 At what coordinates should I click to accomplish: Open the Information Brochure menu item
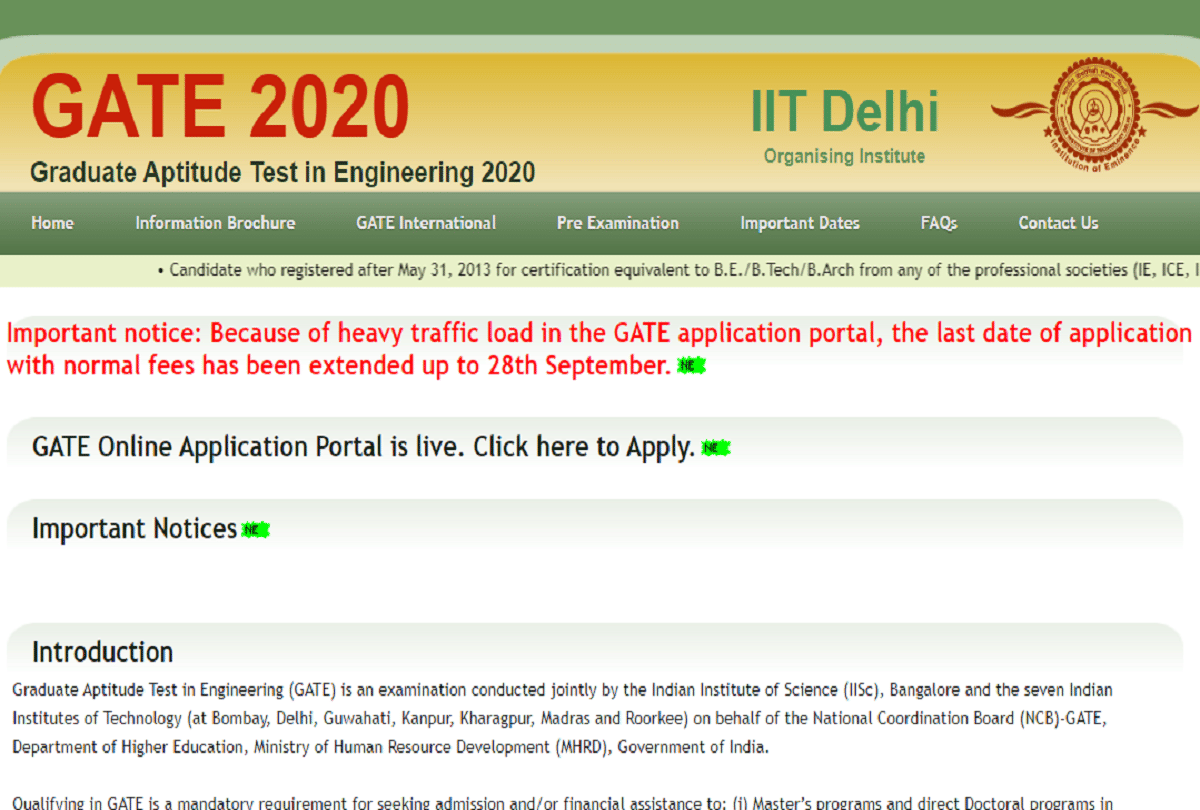(x=215, y=223)
